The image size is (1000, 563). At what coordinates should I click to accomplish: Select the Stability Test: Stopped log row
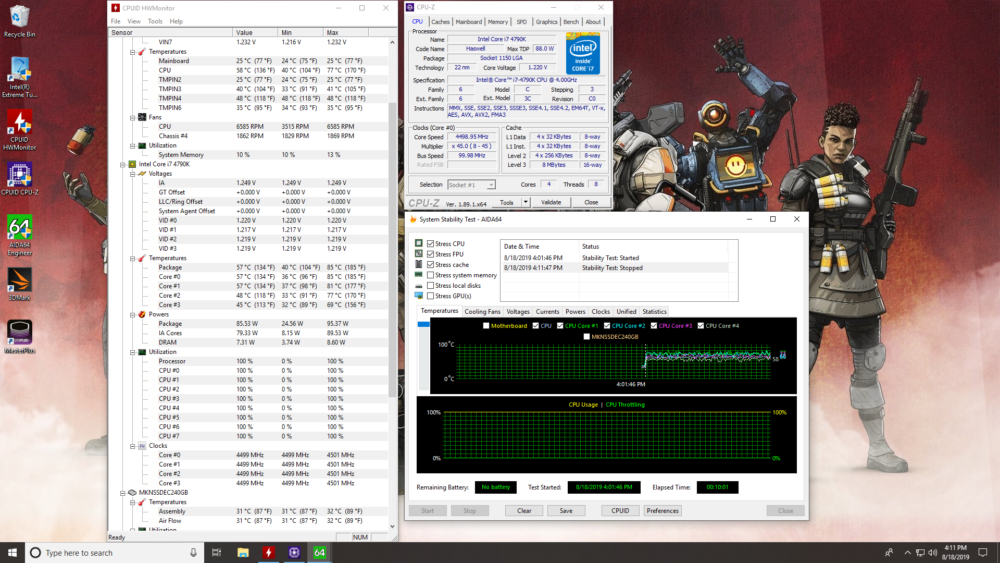[615, 268]
